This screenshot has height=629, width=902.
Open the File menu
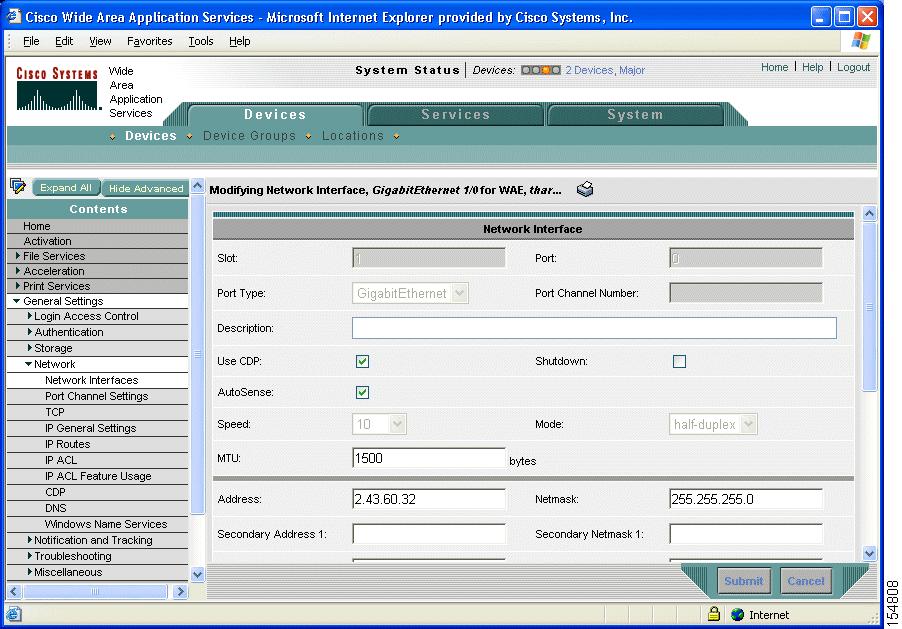(x=31, y=41)
